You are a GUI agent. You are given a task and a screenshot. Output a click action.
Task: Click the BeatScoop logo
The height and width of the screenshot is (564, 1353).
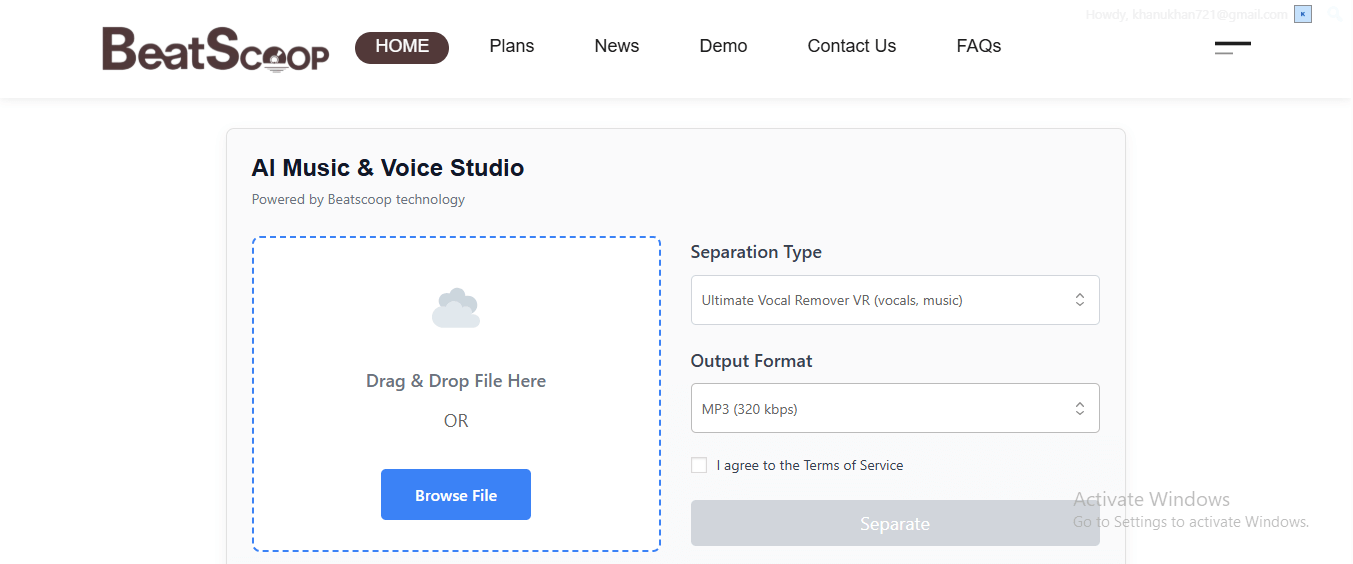point(215,49)
